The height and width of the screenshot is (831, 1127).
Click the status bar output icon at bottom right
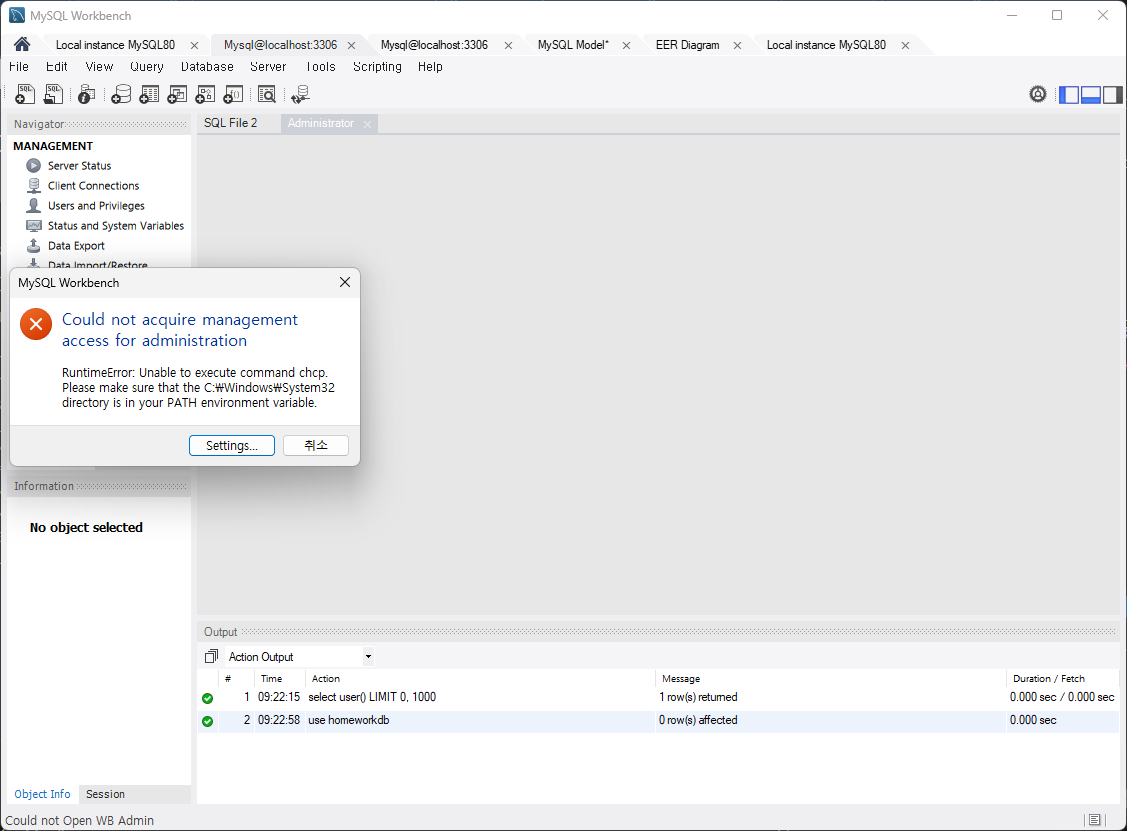tap(1095, 819)
